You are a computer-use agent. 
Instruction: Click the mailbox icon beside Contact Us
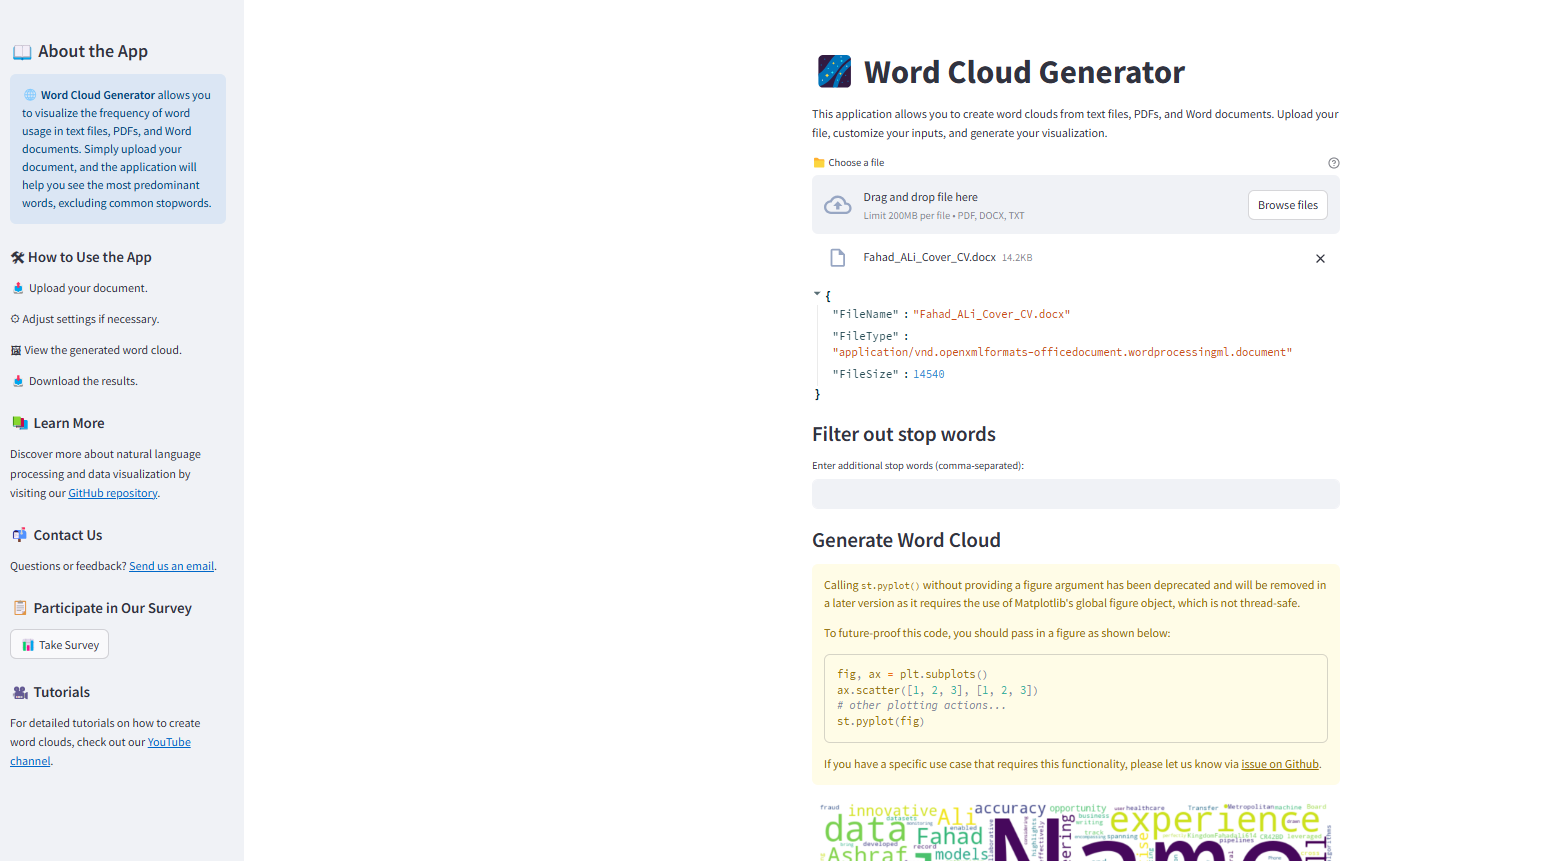click(20, 535)
